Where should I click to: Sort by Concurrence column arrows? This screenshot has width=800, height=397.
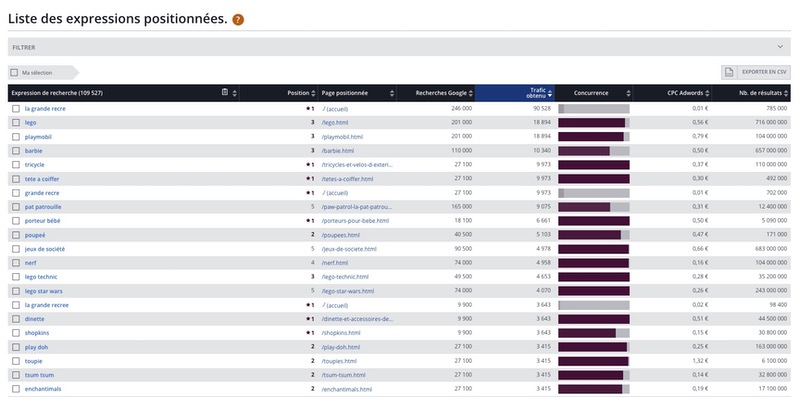[628, 93]
